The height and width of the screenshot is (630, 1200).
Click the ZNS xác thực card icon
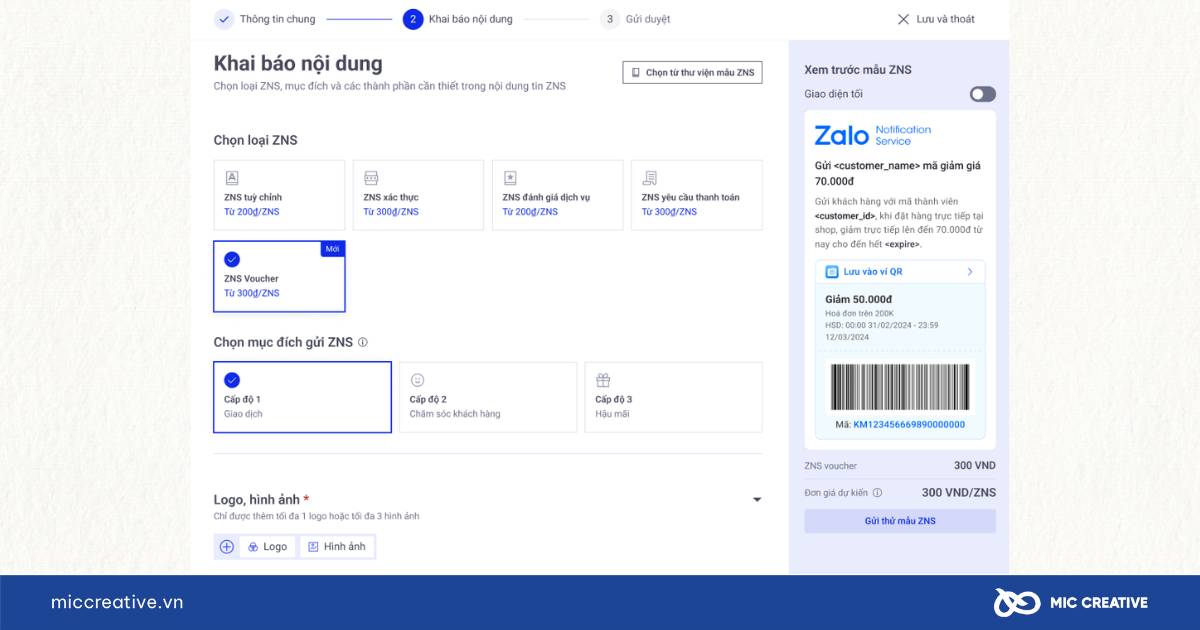point(371,177)
